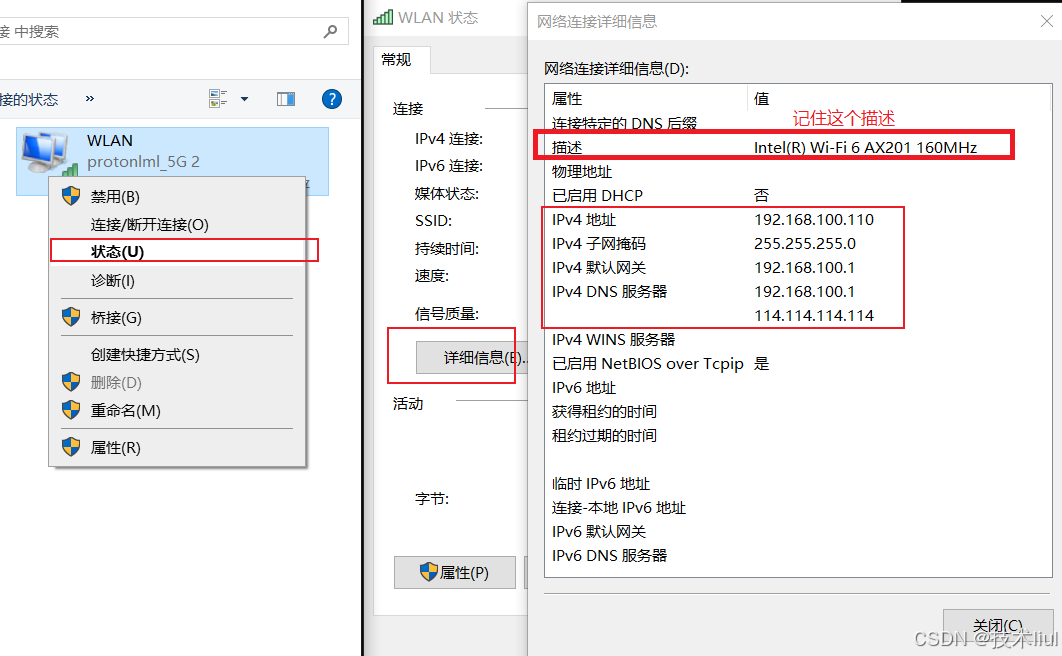Choose 重命名(M) in the context menu
Image resolution: width=1062 pixels, height=656 pixels.
click(177, 411)
